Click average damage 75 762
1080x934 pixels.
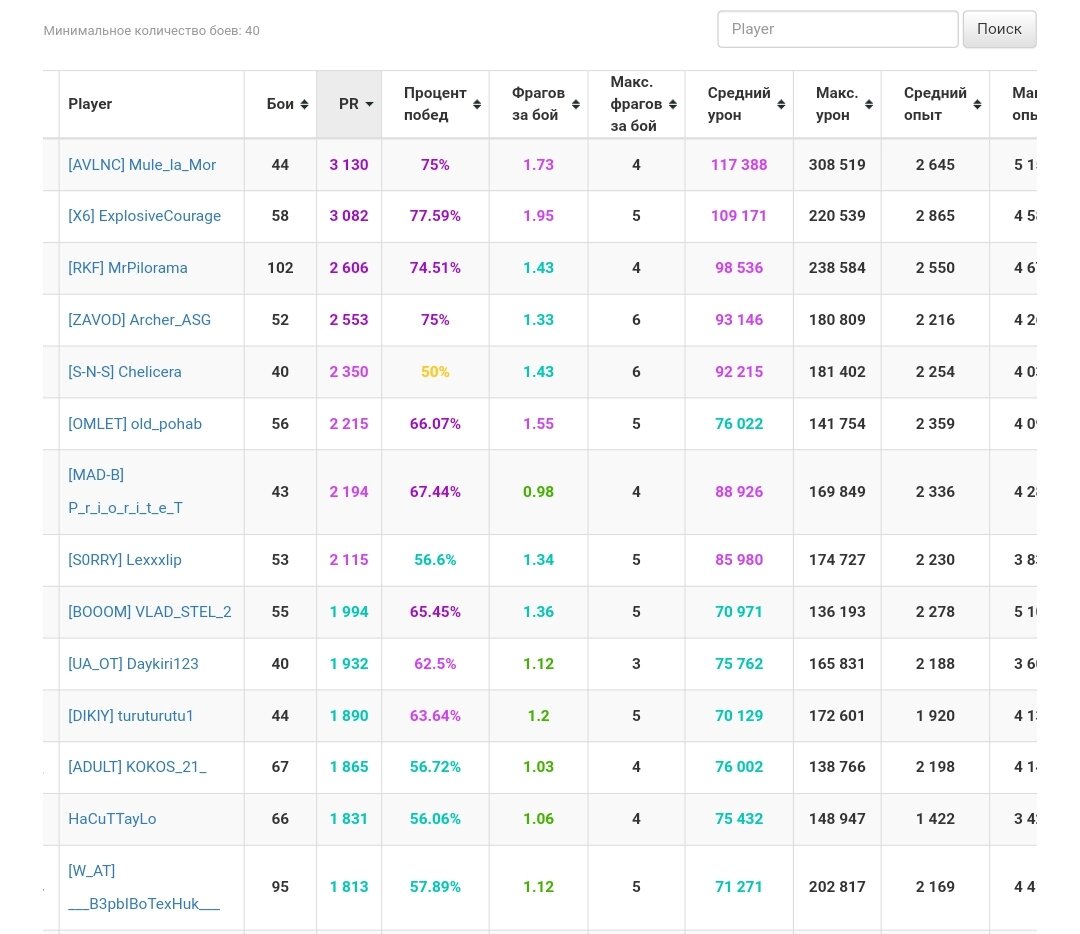(738, 663)
